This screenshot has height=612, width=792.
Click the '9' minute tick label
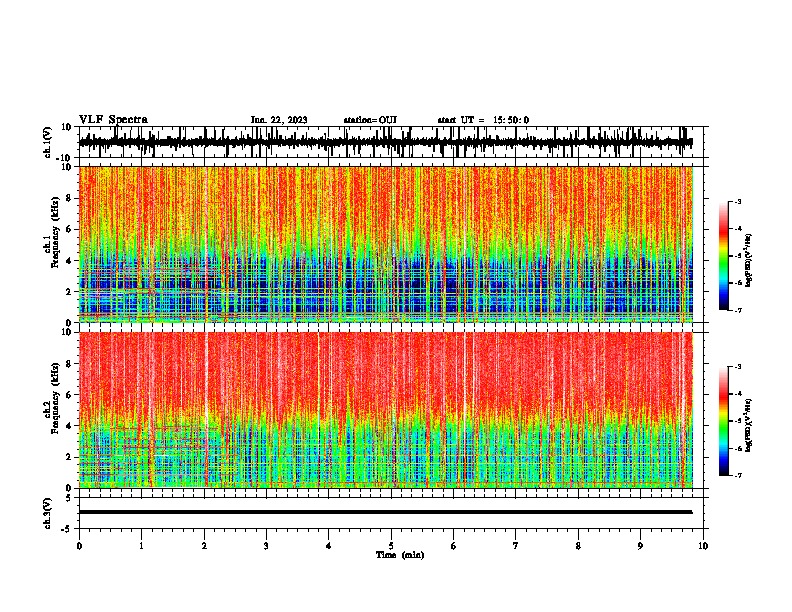640,546
